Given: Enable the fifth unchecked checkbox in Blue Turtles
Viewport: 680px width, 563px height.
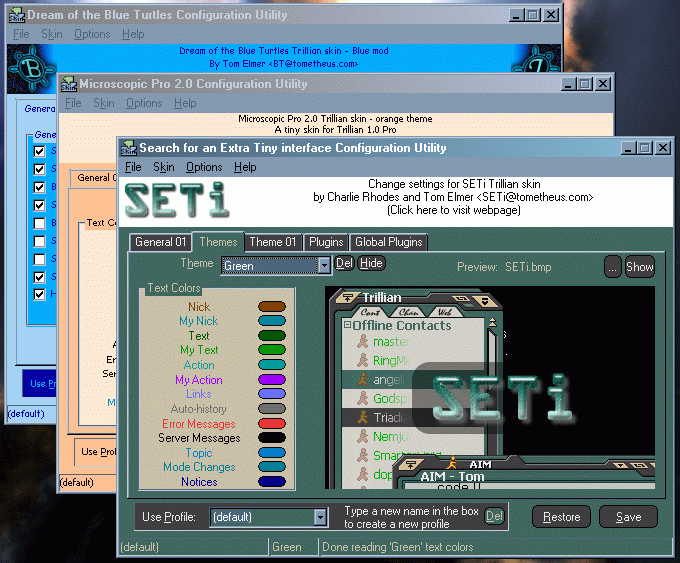Looking at the screenshot, I should tap(39, 223).
